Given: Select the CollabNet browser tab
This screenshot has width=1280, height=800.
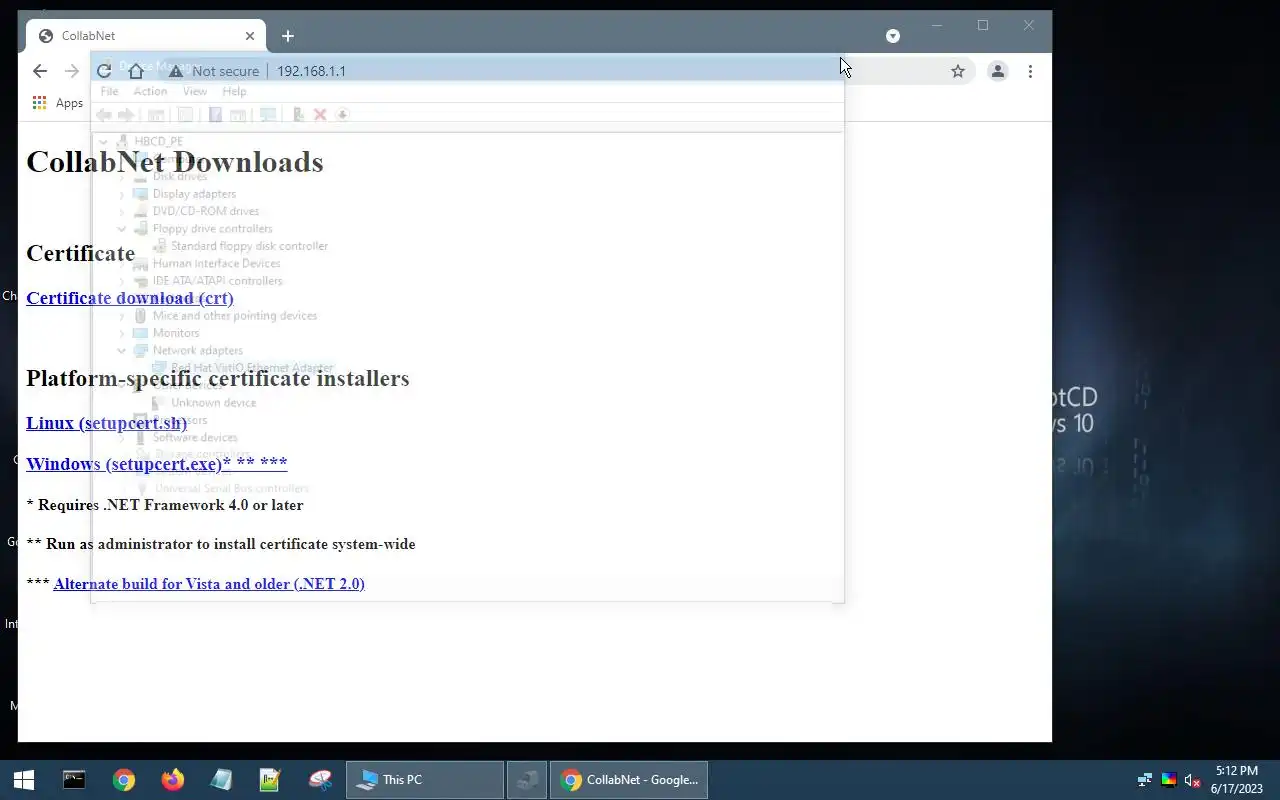Looking at the screenshot, I should tap(146, 36).
